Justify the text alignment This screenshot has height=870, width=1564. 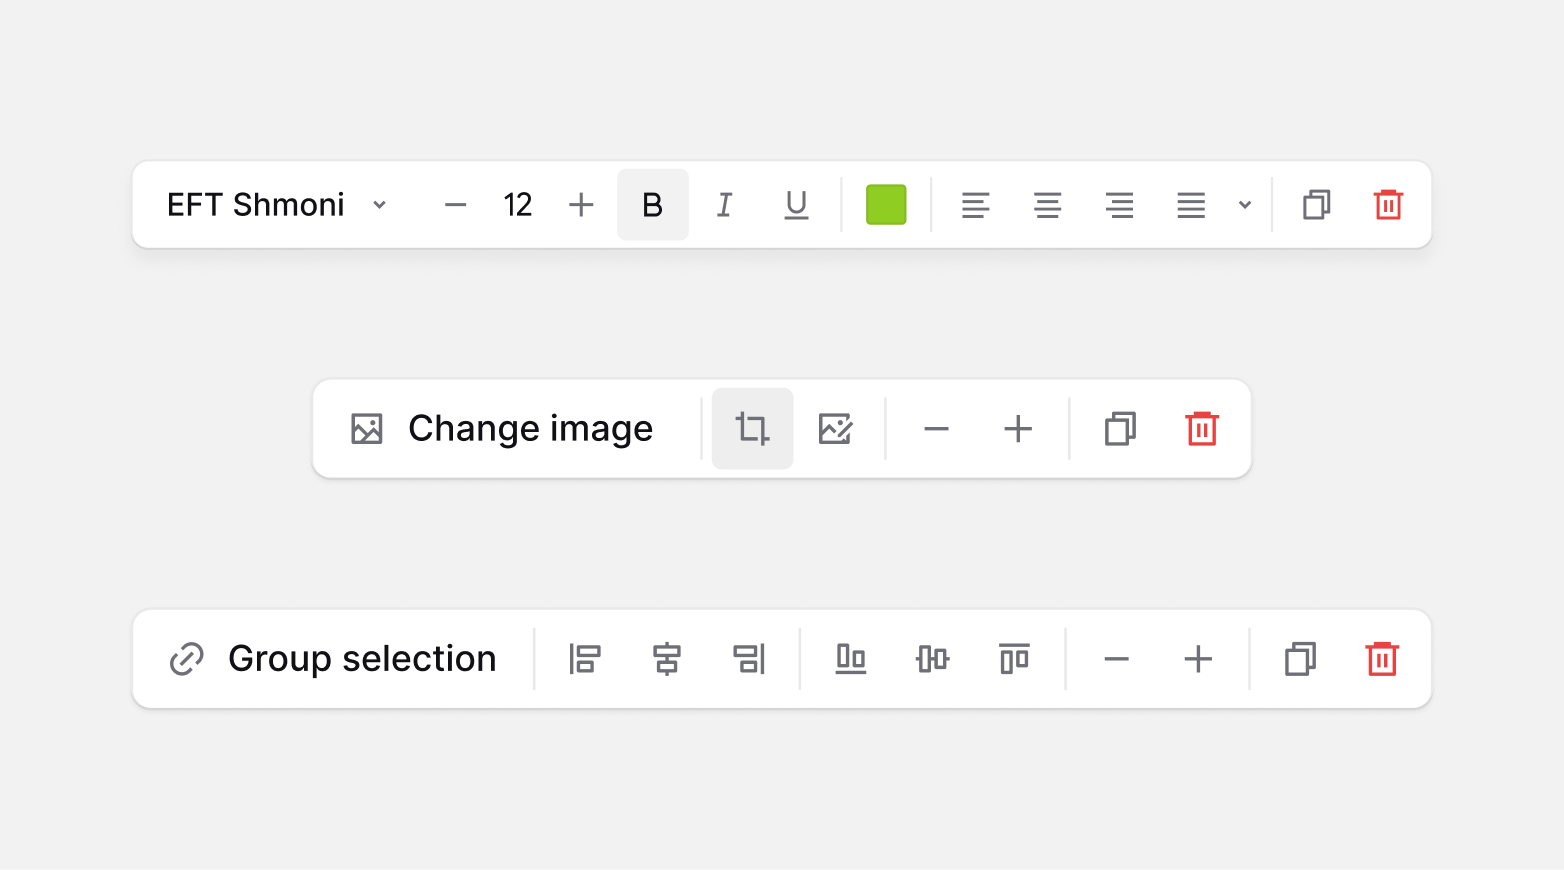1191,205
